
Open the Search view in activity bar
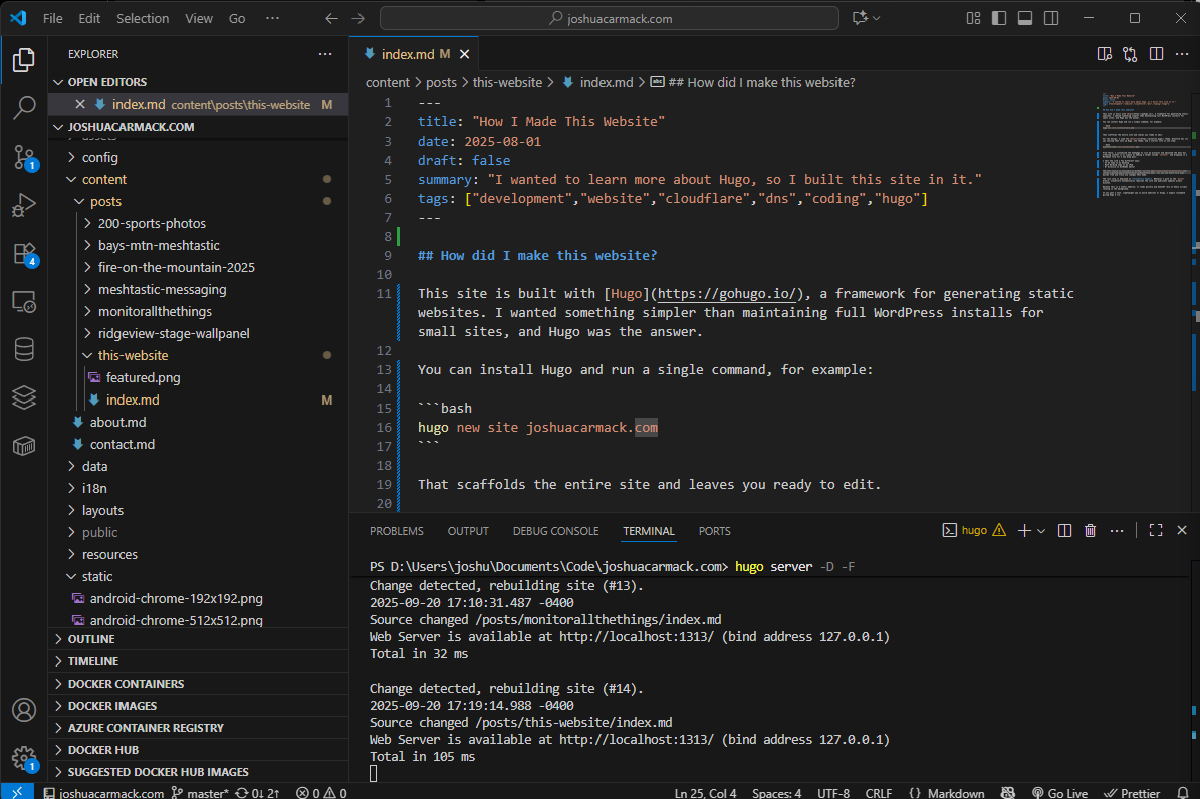24,108
